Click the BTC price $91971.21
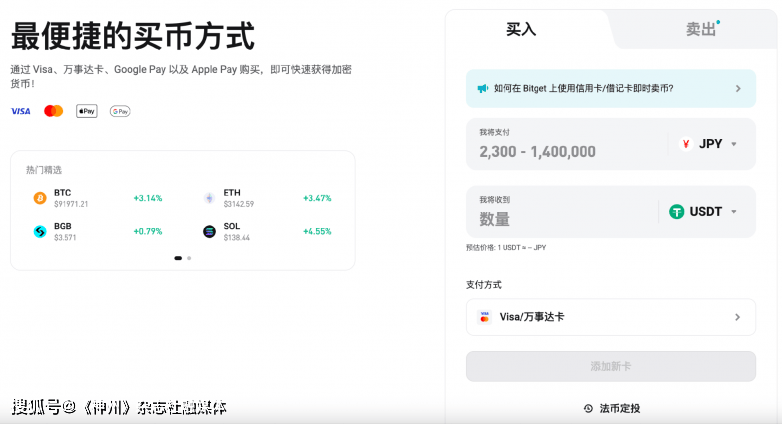The image size is (782, 424). (x=71, y=204)
